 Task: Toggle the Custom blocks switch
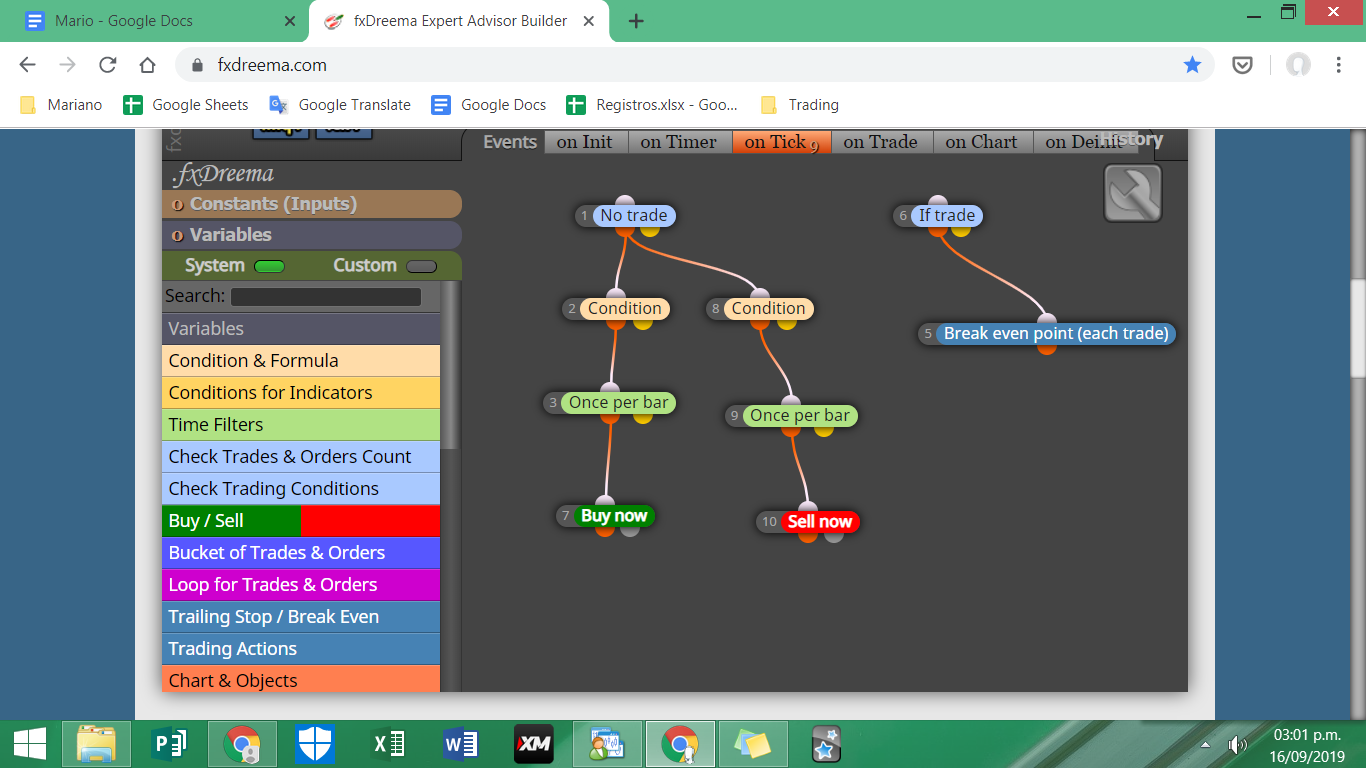click(421, 266)
